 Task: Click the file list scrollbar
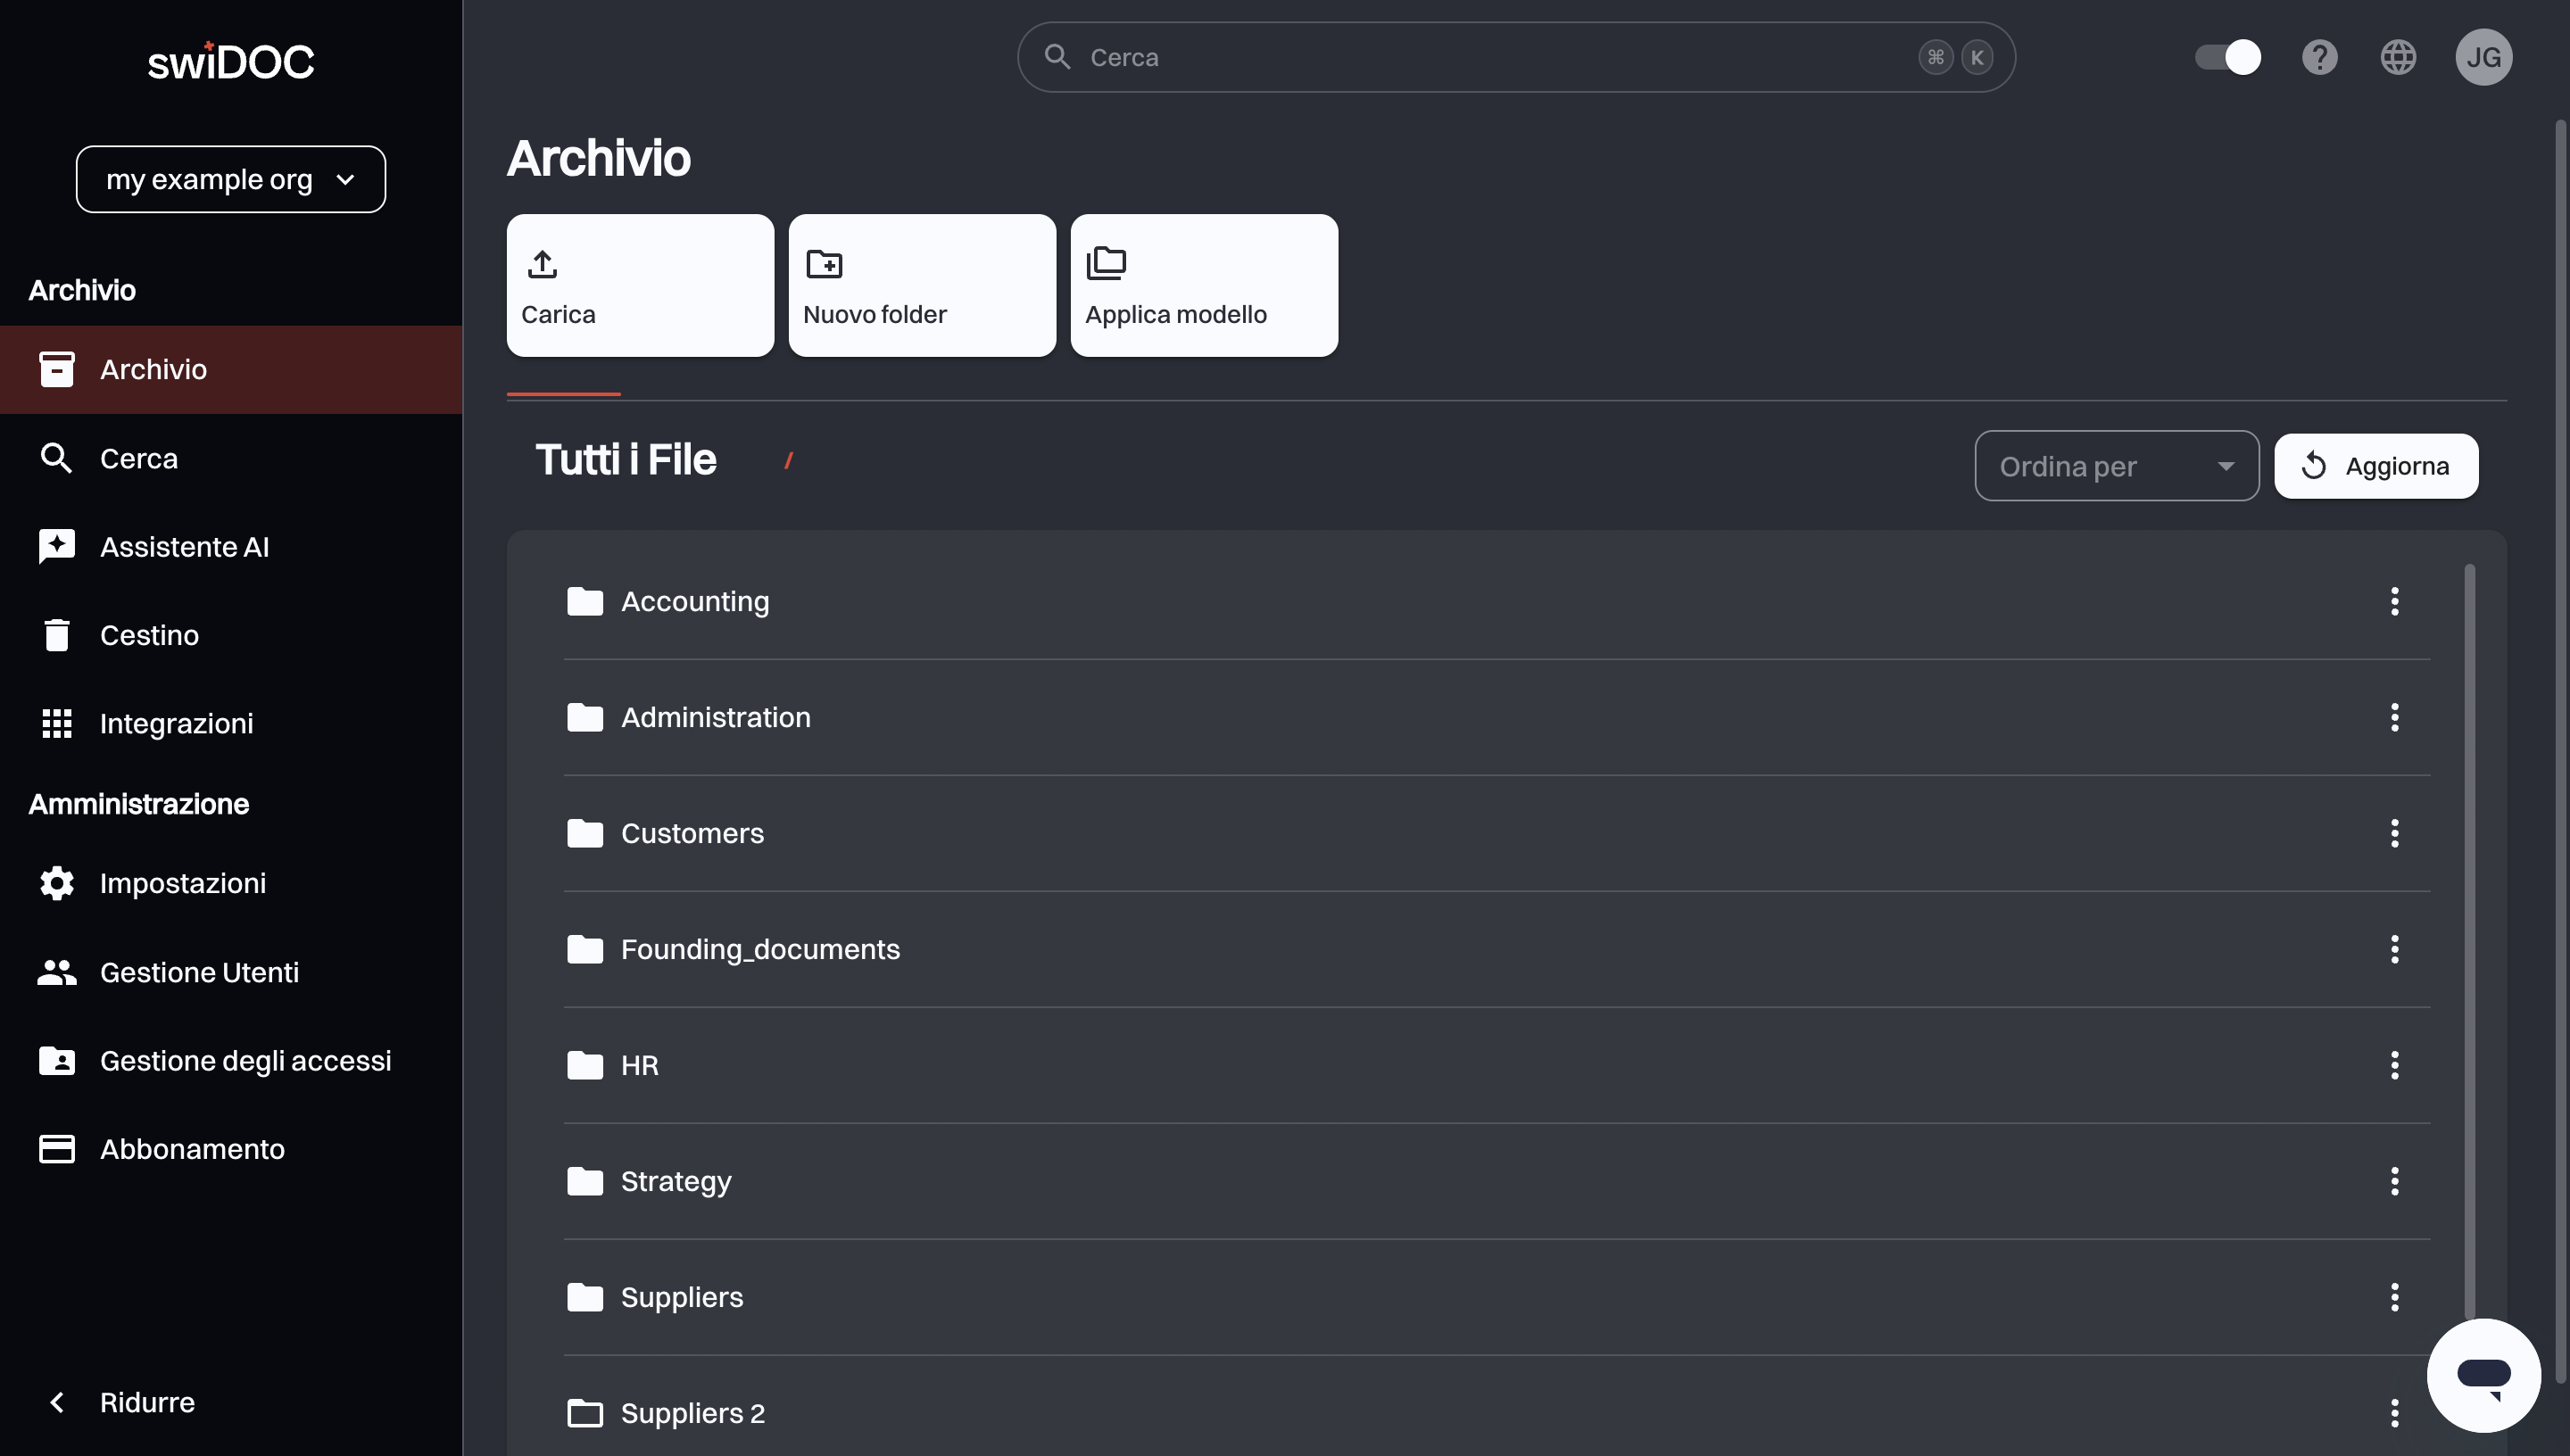pos(2469,940)
